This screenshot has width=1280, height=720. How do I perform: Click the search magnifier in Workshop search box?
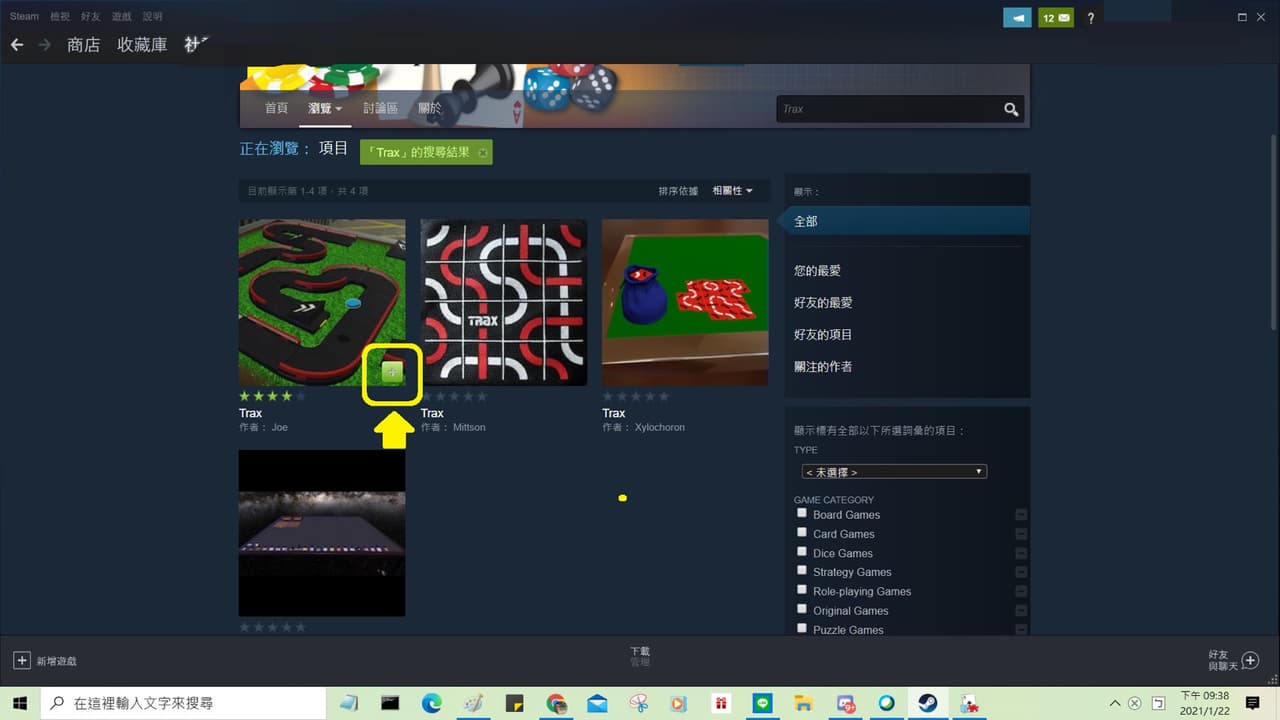click(x=1011, y=109)
